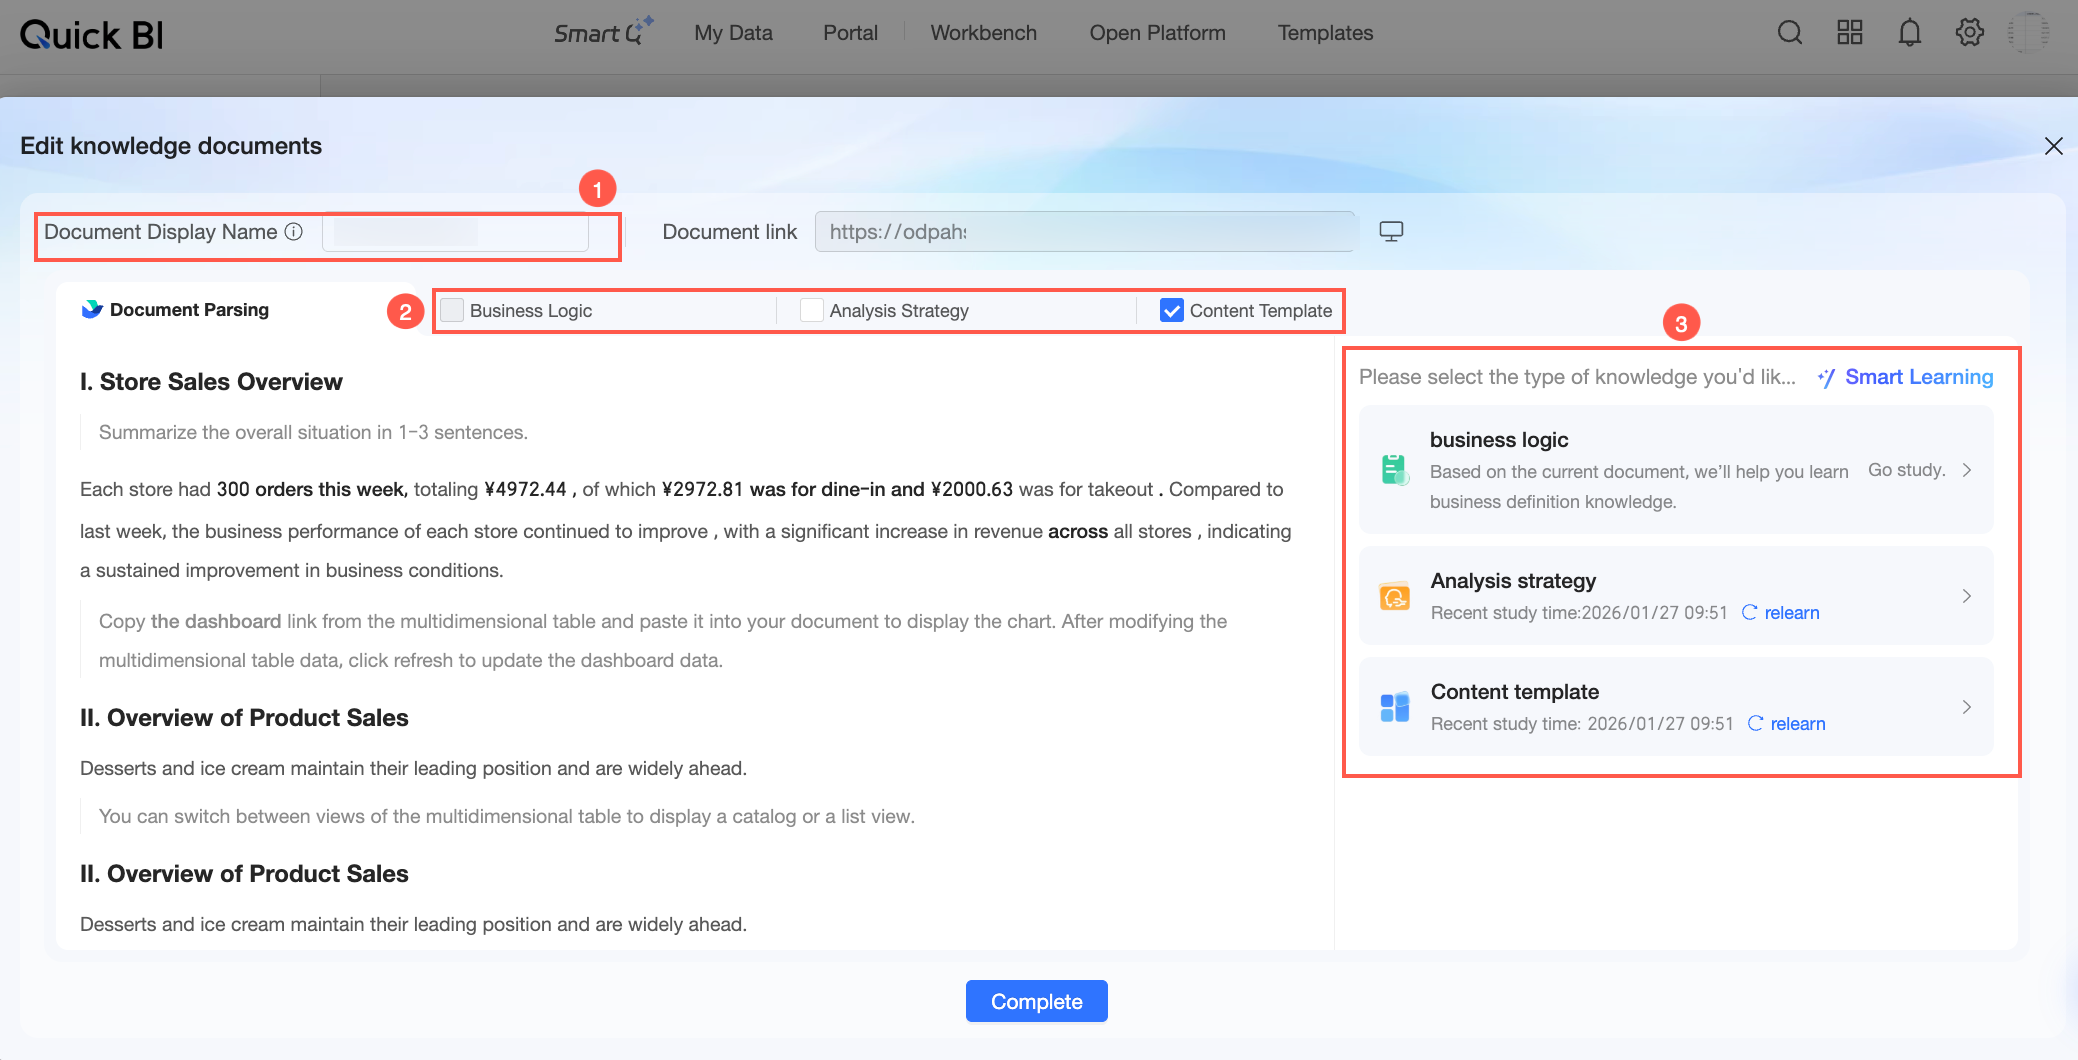Click Go study. on business logic card
Image resolution: width=2078 pixels, height=1060 pixels.
pos(1906,470)
